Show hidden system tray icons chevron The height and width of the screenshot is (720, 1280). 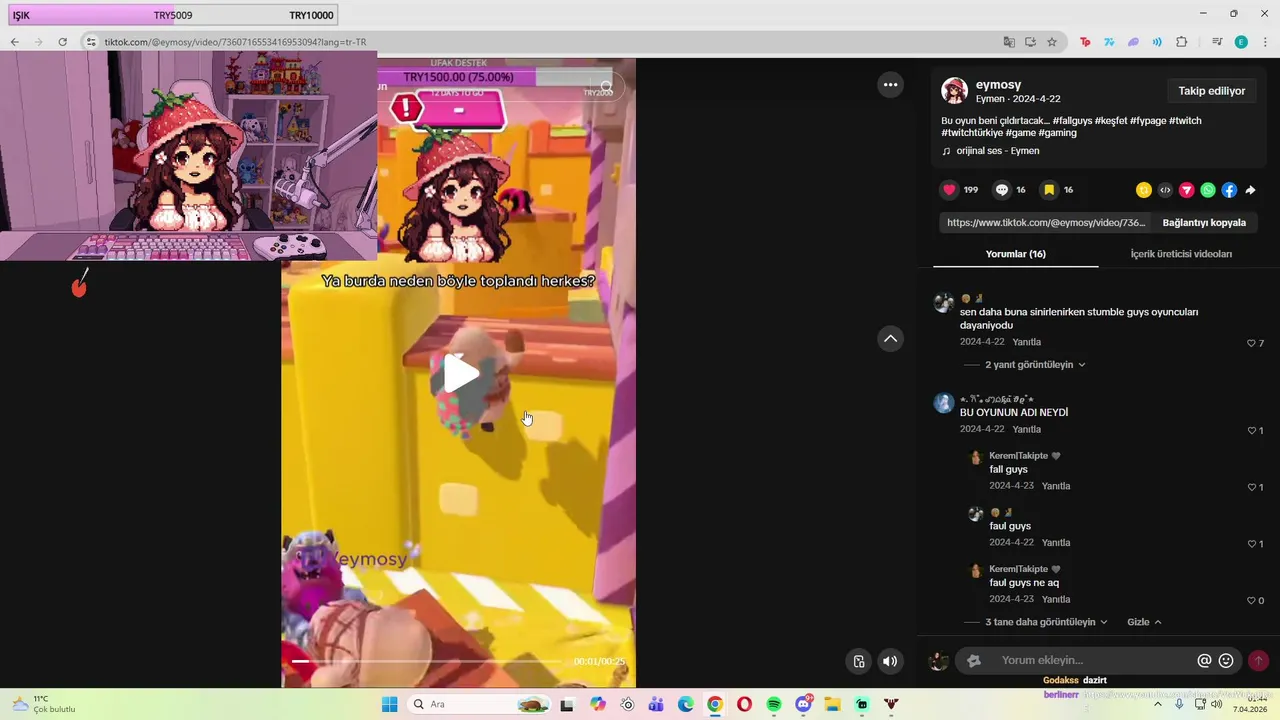[1159, 704]
